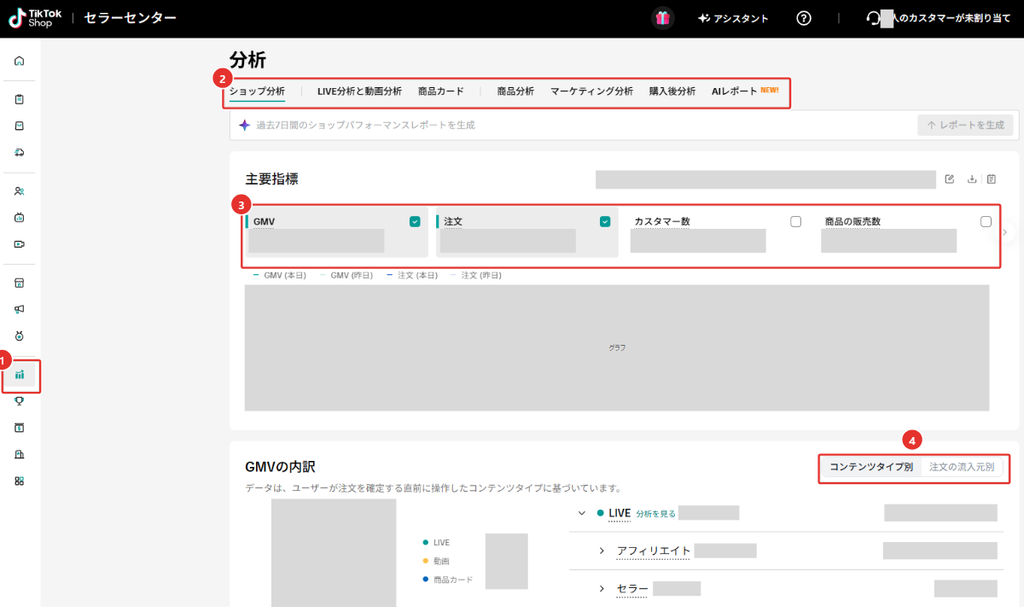Click the 分析を見る link next to LIVE
Image resolution: width=1024 pixels, height=607 pixels.
[x=656, y=514]
